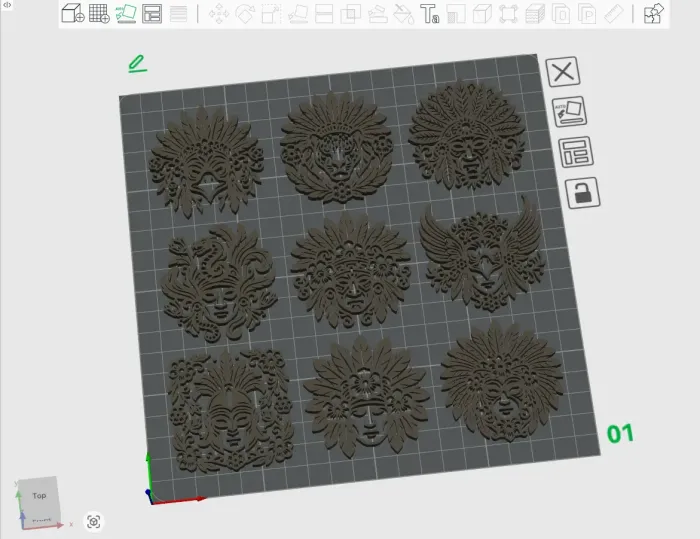Click the plain cube toolbar icon

point(482,14)
